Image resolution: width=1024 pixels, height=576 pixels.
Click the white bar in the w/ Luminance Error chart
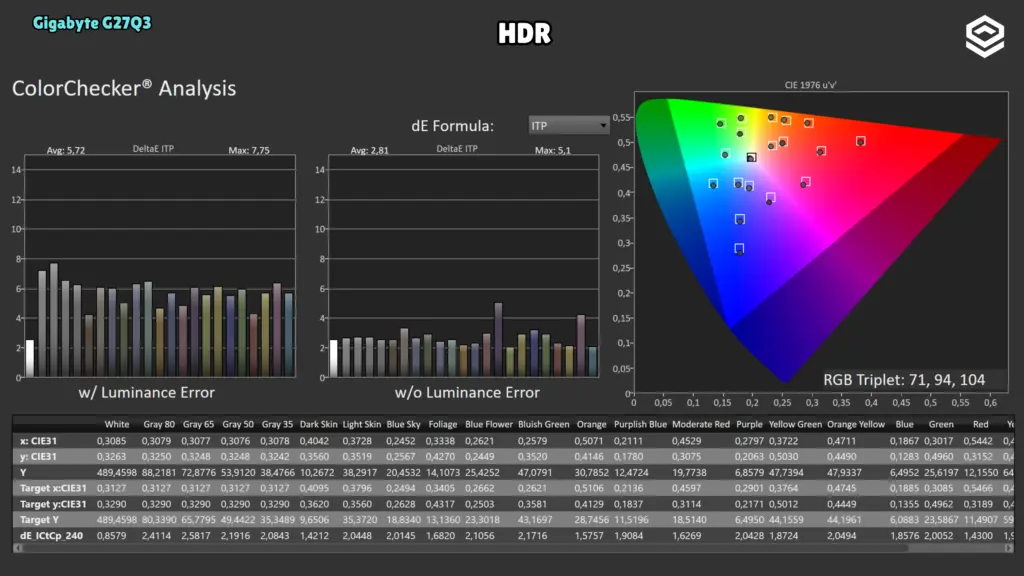(29, 359)
